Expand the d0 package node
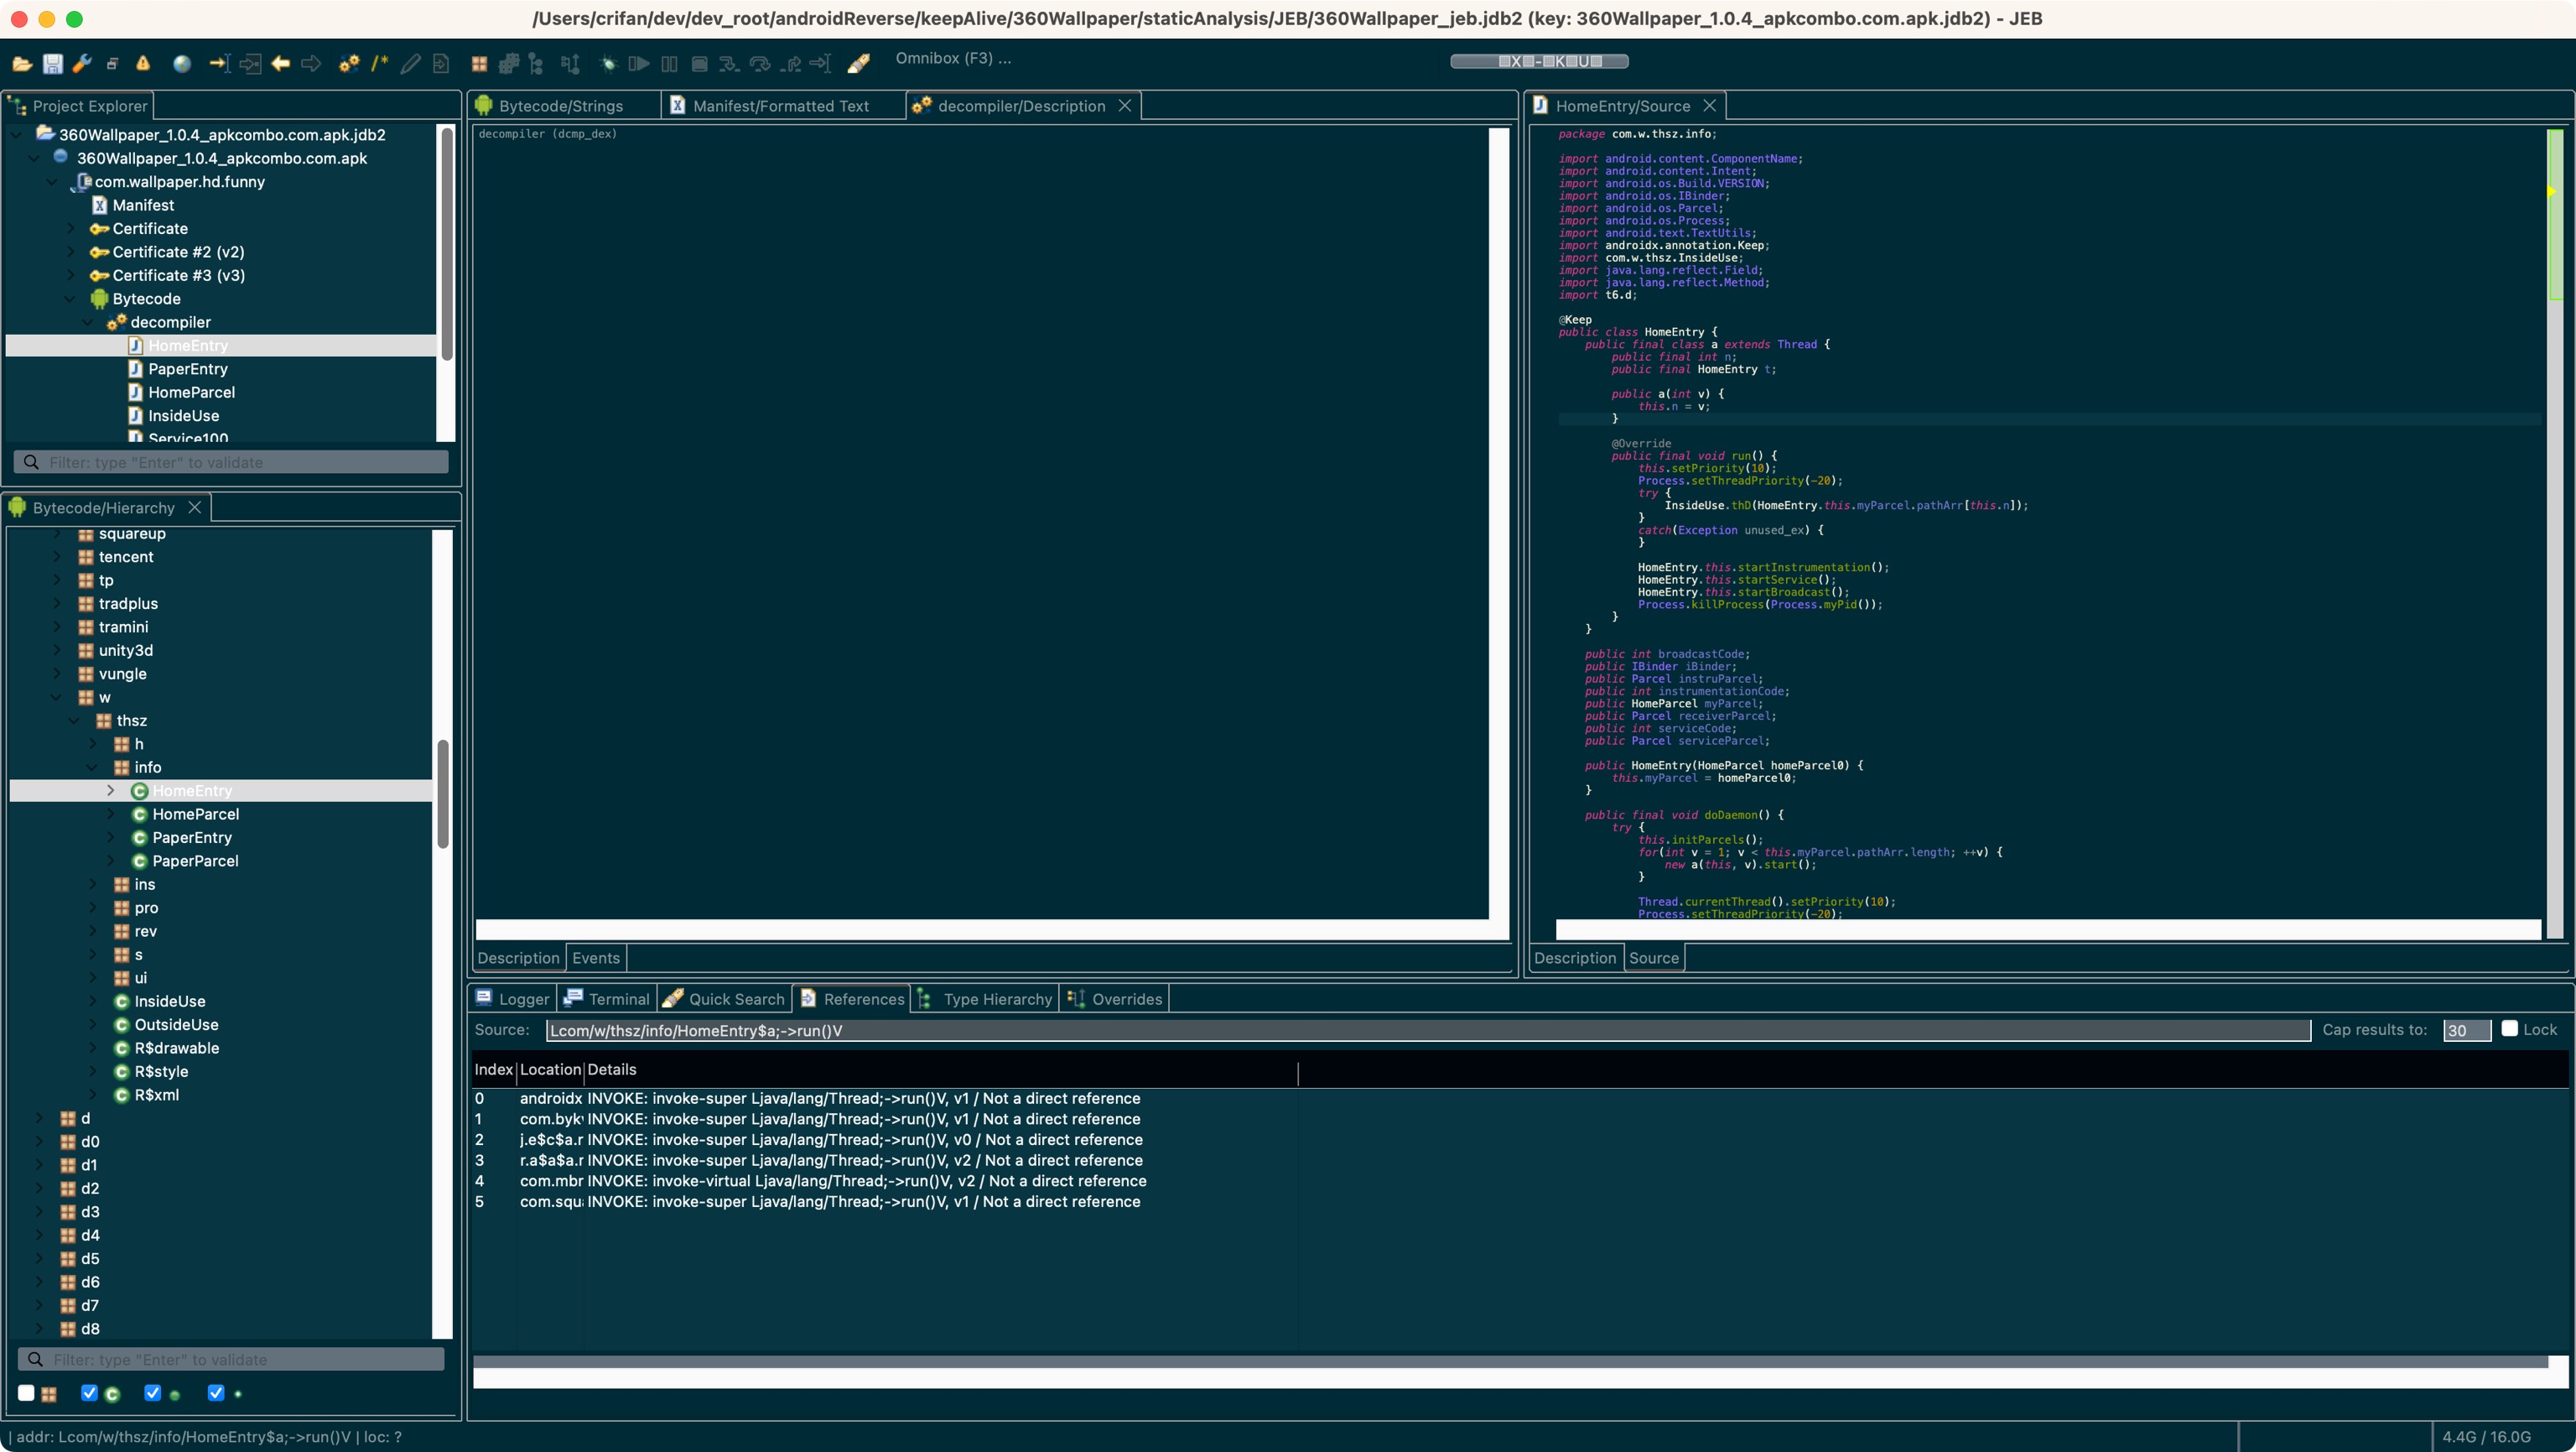Viewport: 2576px width, 1452px height. 39,1141
